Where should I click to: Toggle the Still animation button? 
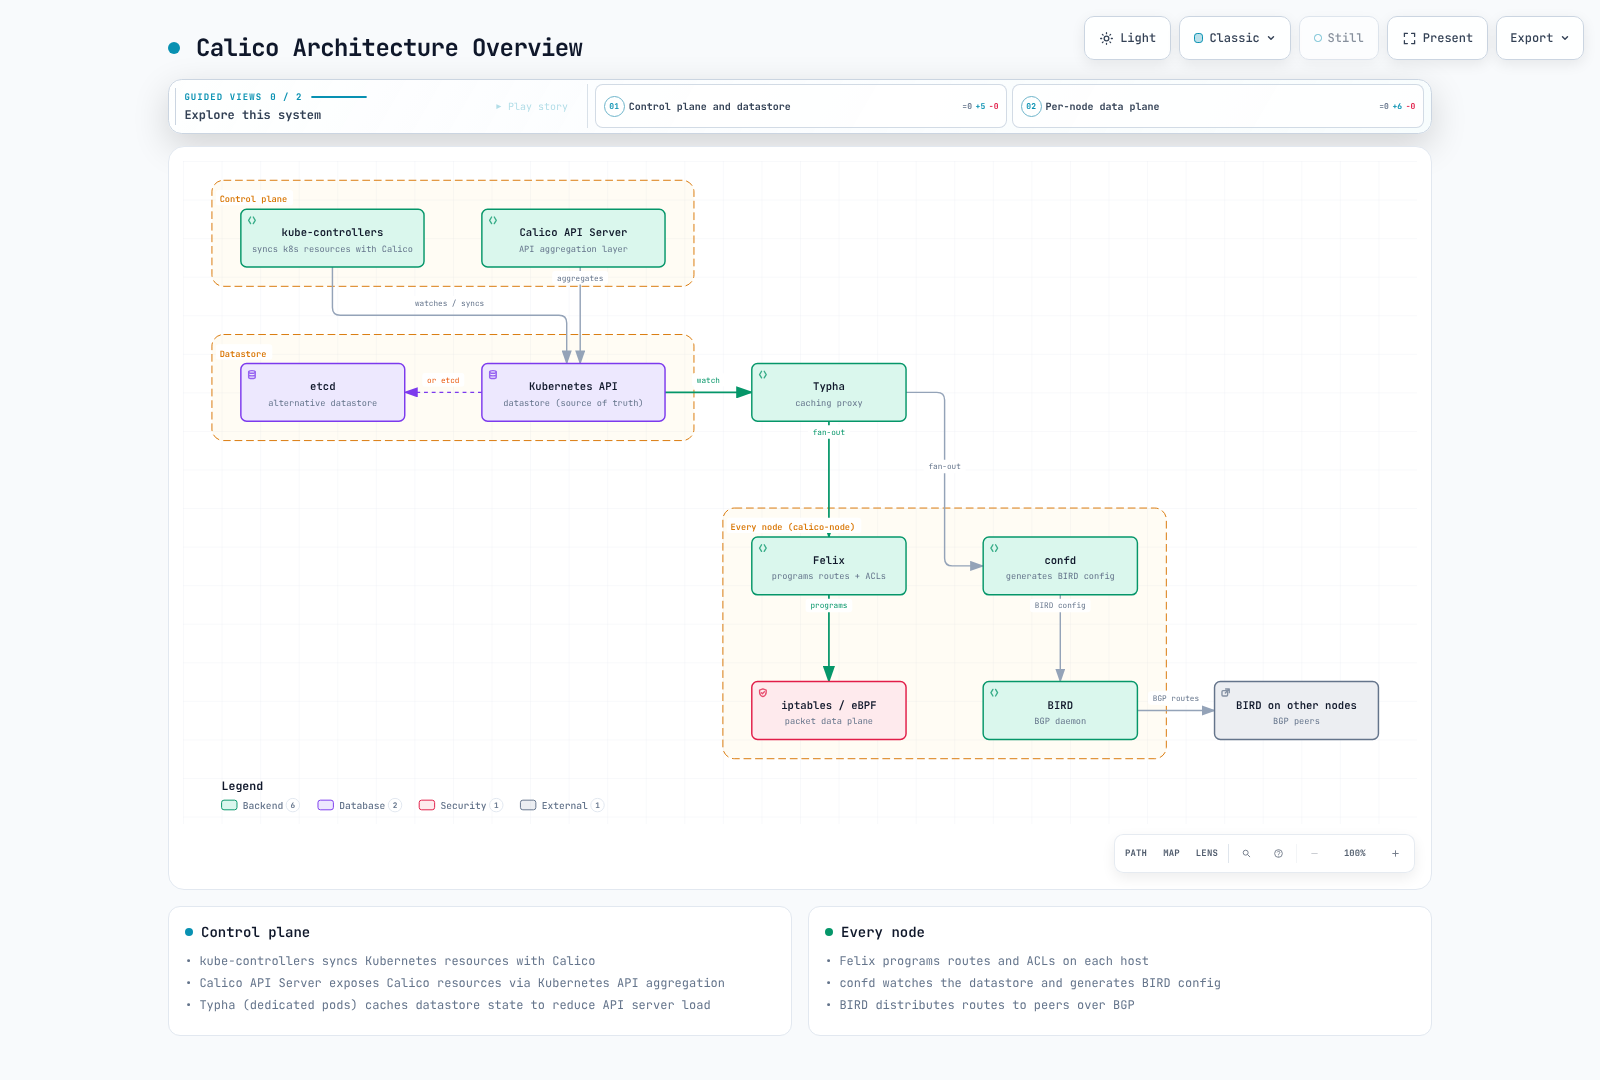click(x=1339, y=38)
